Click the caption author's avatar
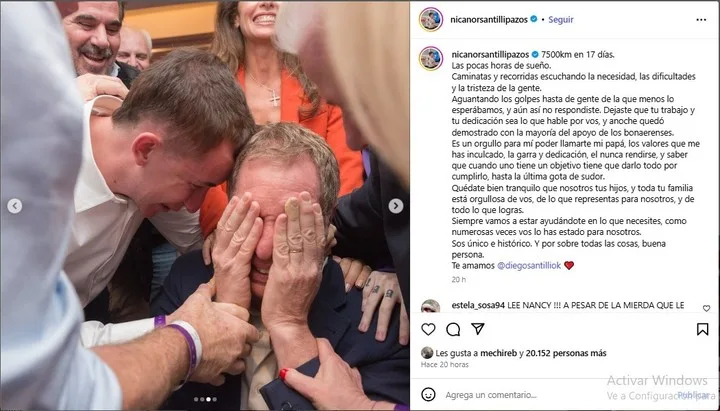This screenshot has width=720, height=411. (431, 58)
